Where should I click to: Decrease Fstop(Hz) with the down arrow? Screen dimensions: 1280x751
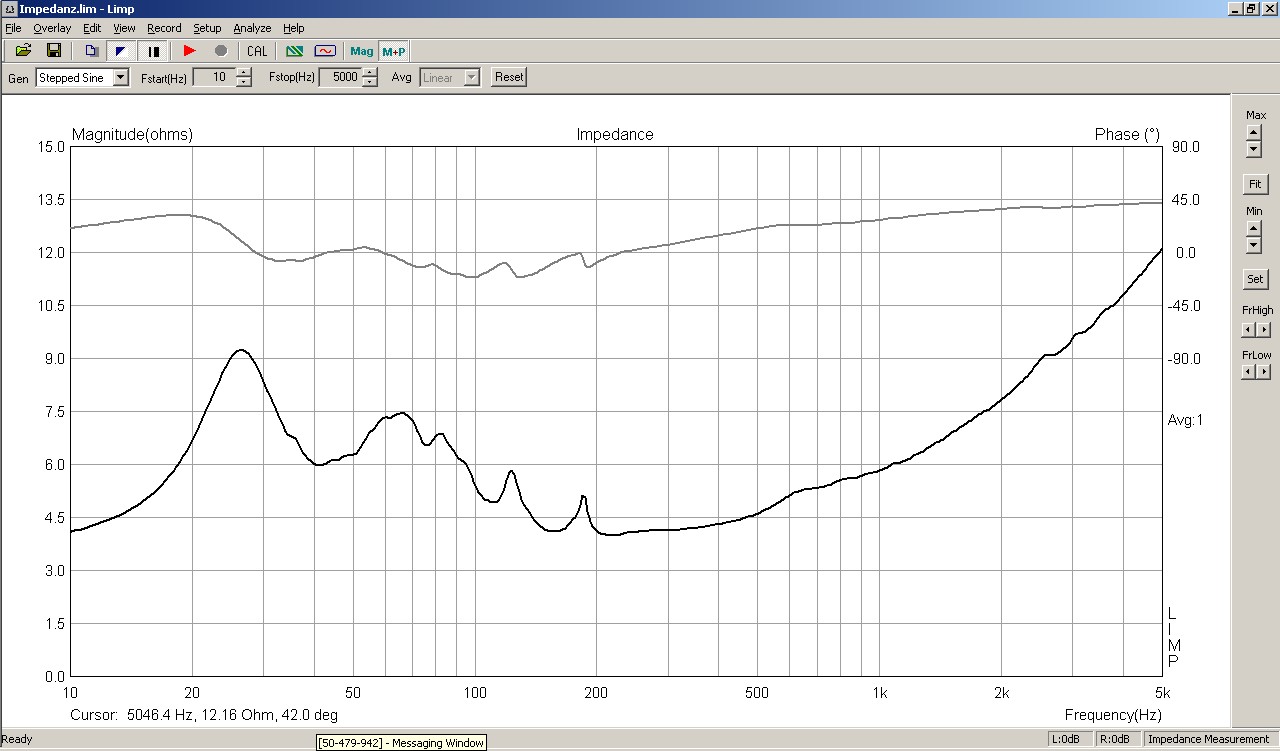(x=370, y=82)
